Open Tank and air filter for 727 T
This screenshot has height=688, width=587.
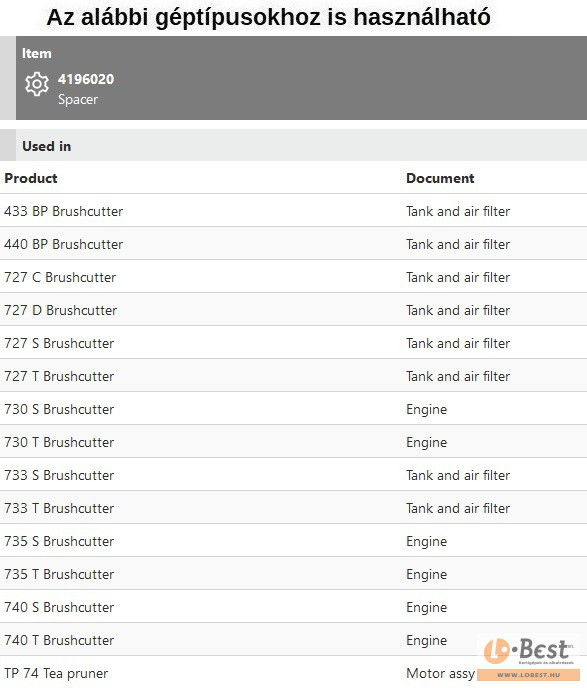click(458, 376)
